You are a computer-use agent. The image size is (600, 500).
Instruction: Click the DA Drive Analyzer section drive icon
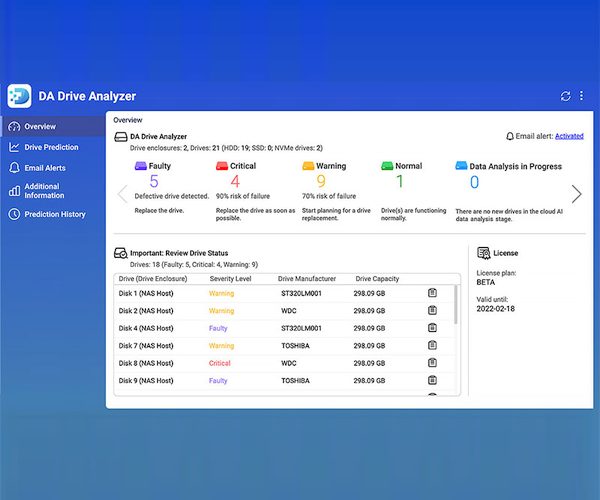121,137
